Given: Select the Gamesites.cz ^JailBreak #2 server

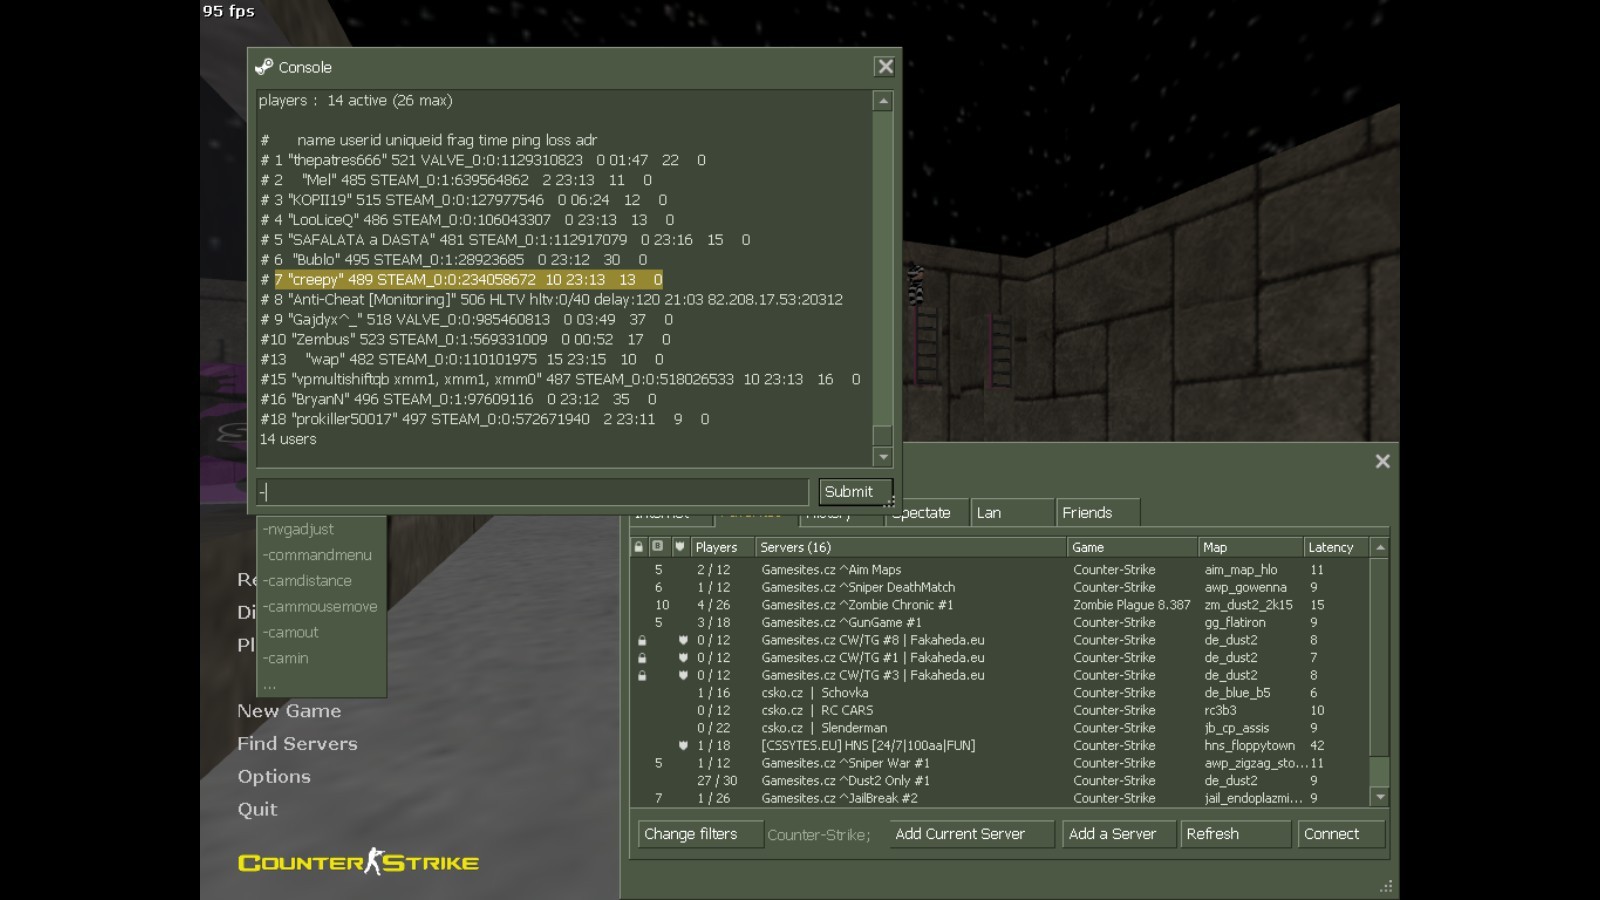Looking at the screenshot, I should click(1000, 798).
